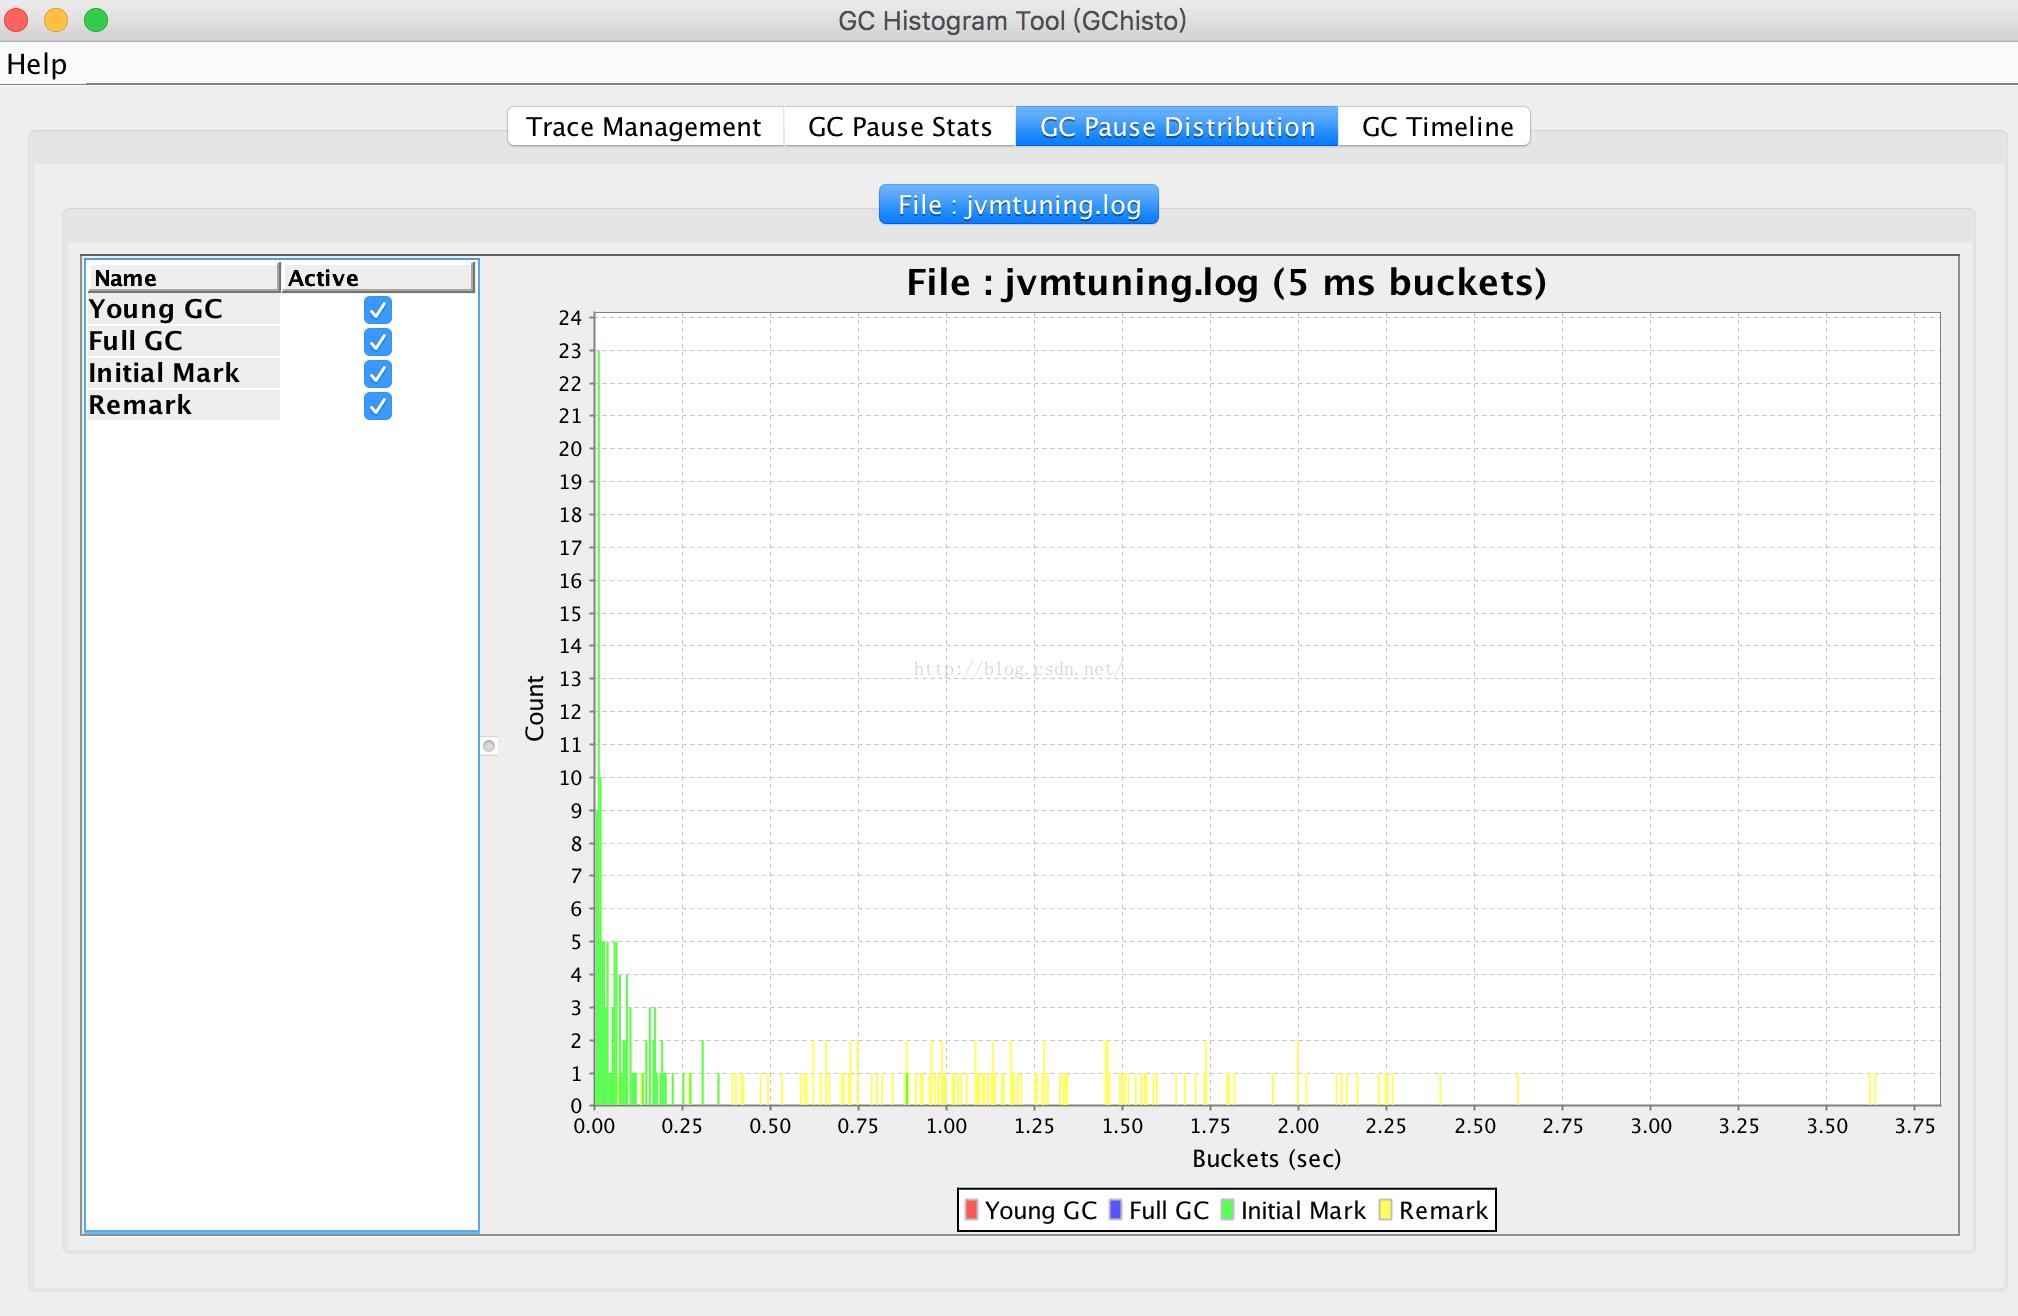
Task: Click the Buckets (sec) axis label
Action: click(x=1266, y=1159)
